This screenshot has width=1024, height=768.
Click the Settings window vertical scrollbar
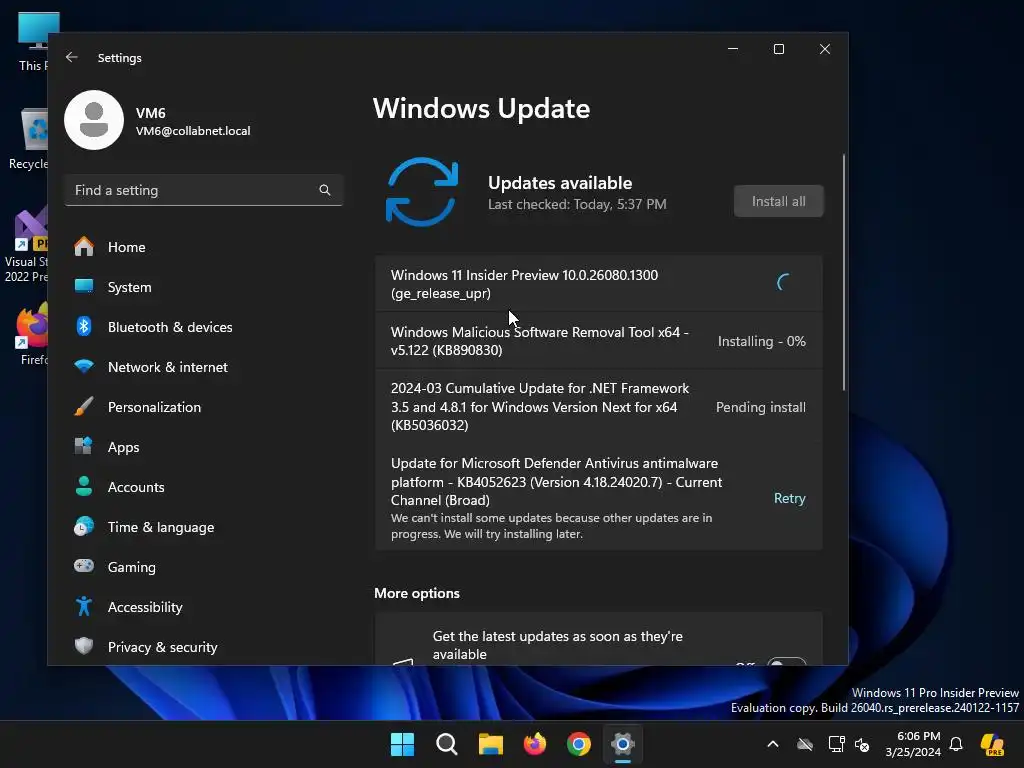[x=844, y=272]
